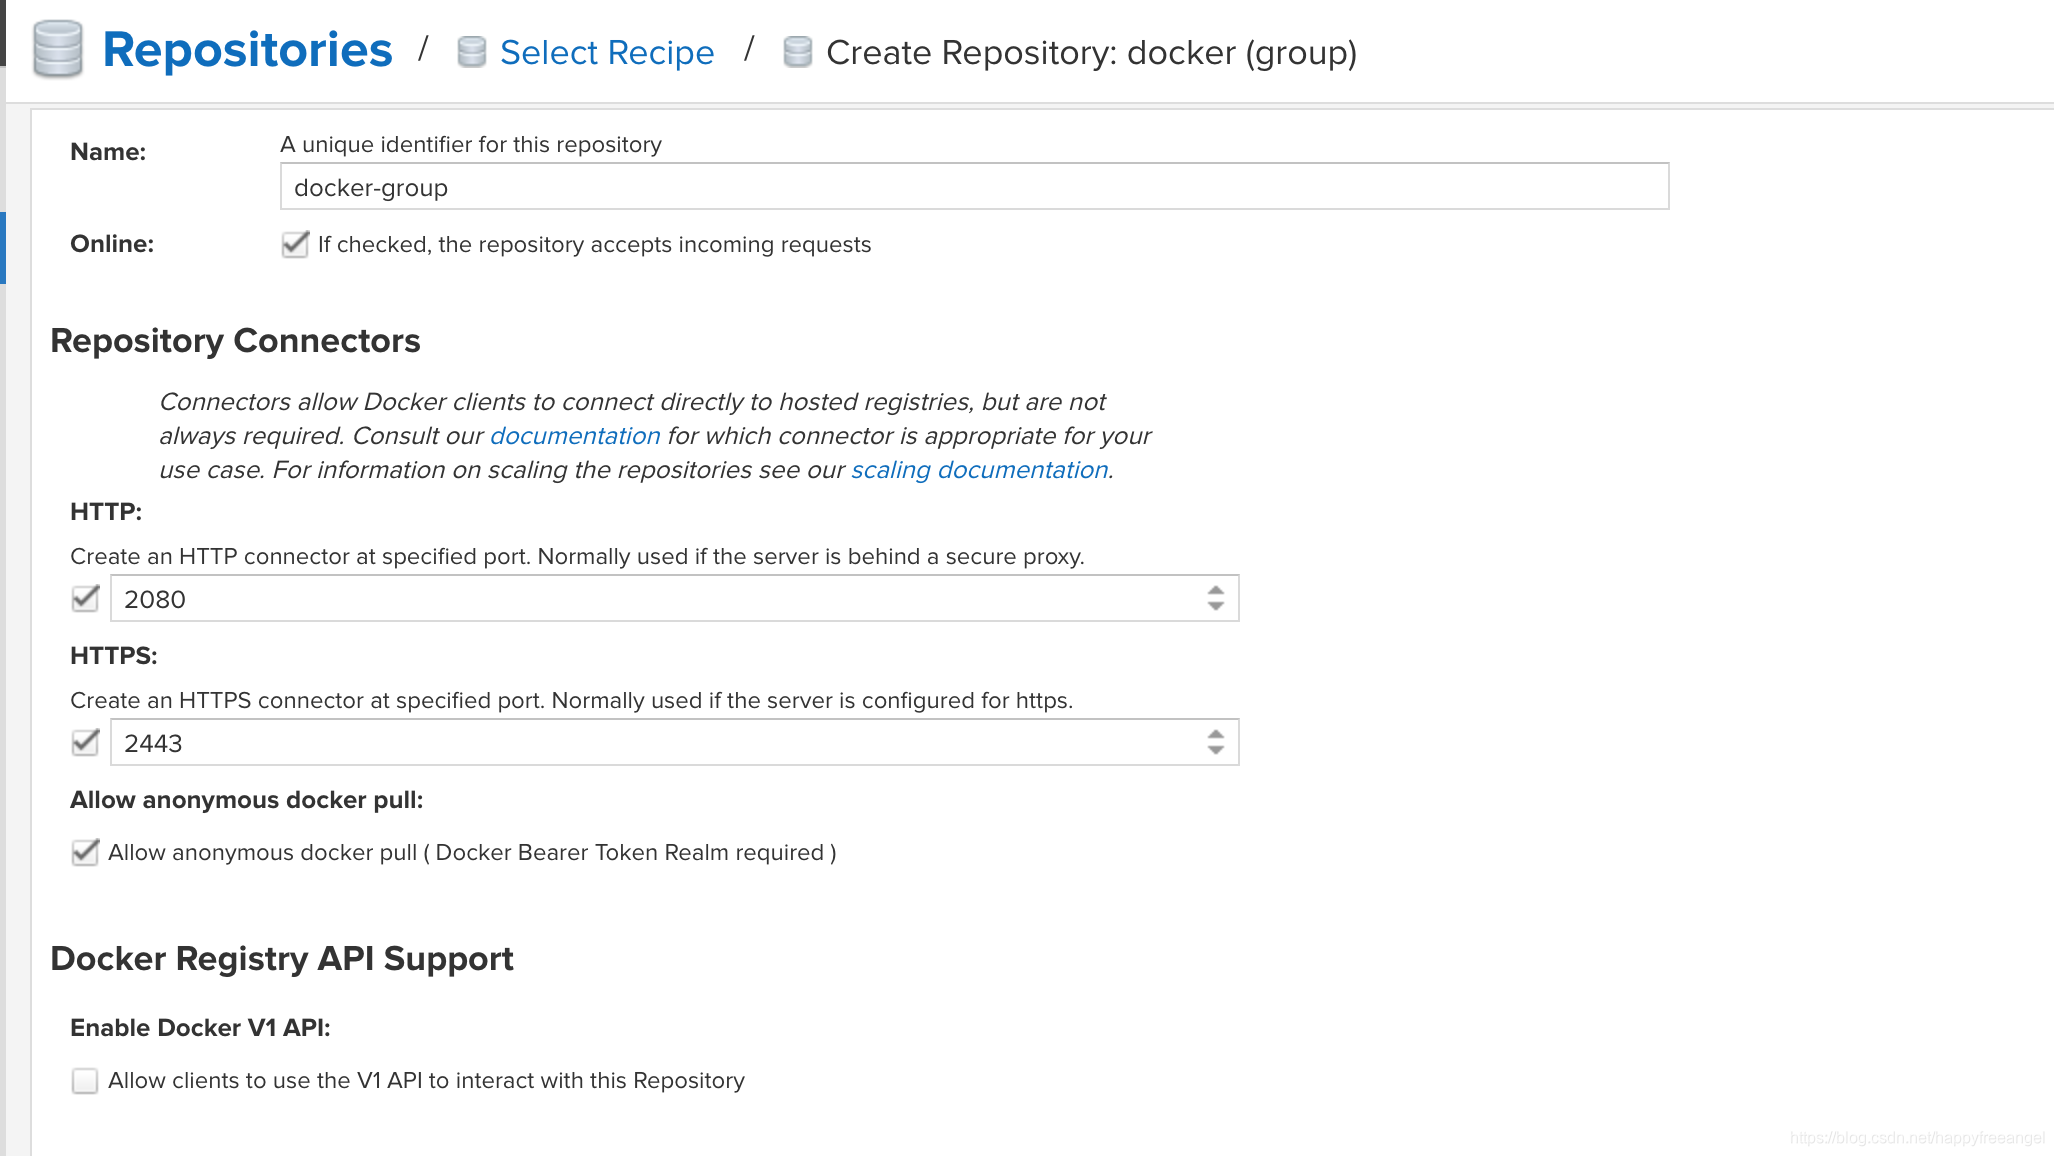Click the 'Online:' label
This screenshot has height=1156, width=2054.
[x=112, y=244]
